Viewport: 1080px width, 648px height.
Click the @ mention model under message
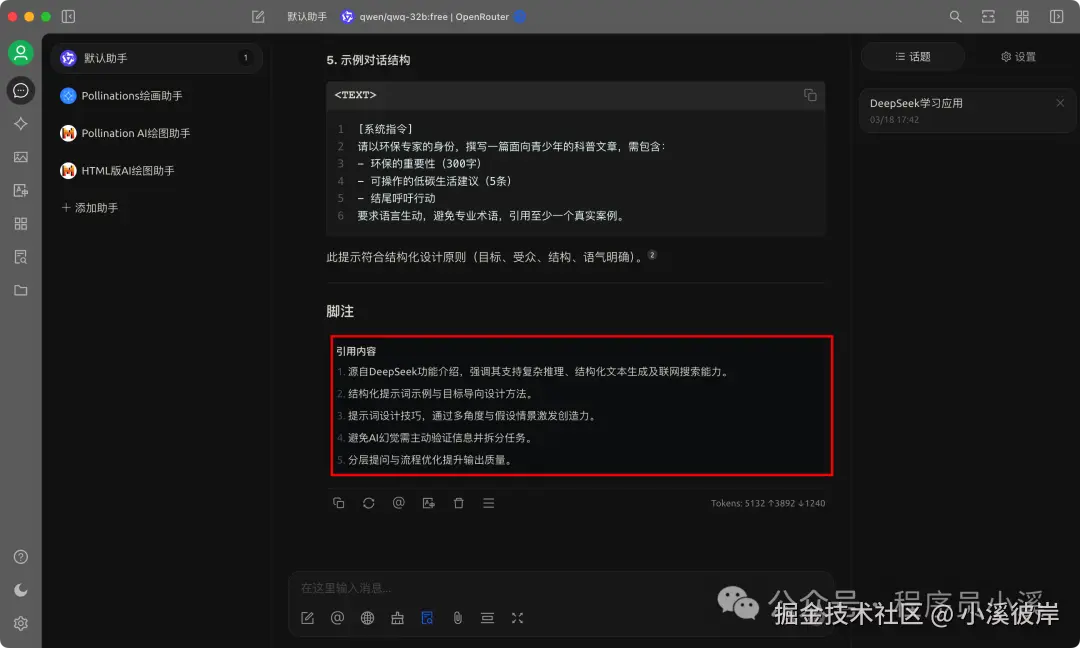pyautogui.click(x=398, y=503)
